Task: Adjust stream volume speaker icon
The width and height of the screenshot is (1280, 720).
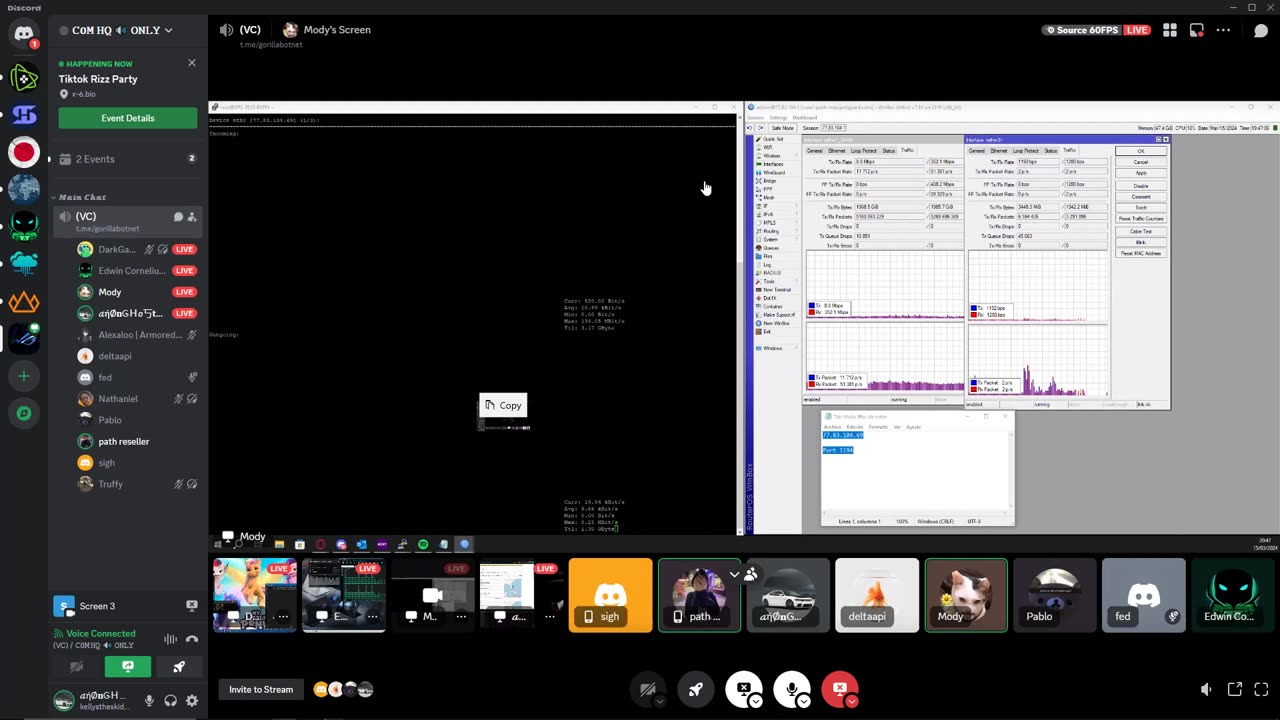Action: click(x=1206, y=689)
